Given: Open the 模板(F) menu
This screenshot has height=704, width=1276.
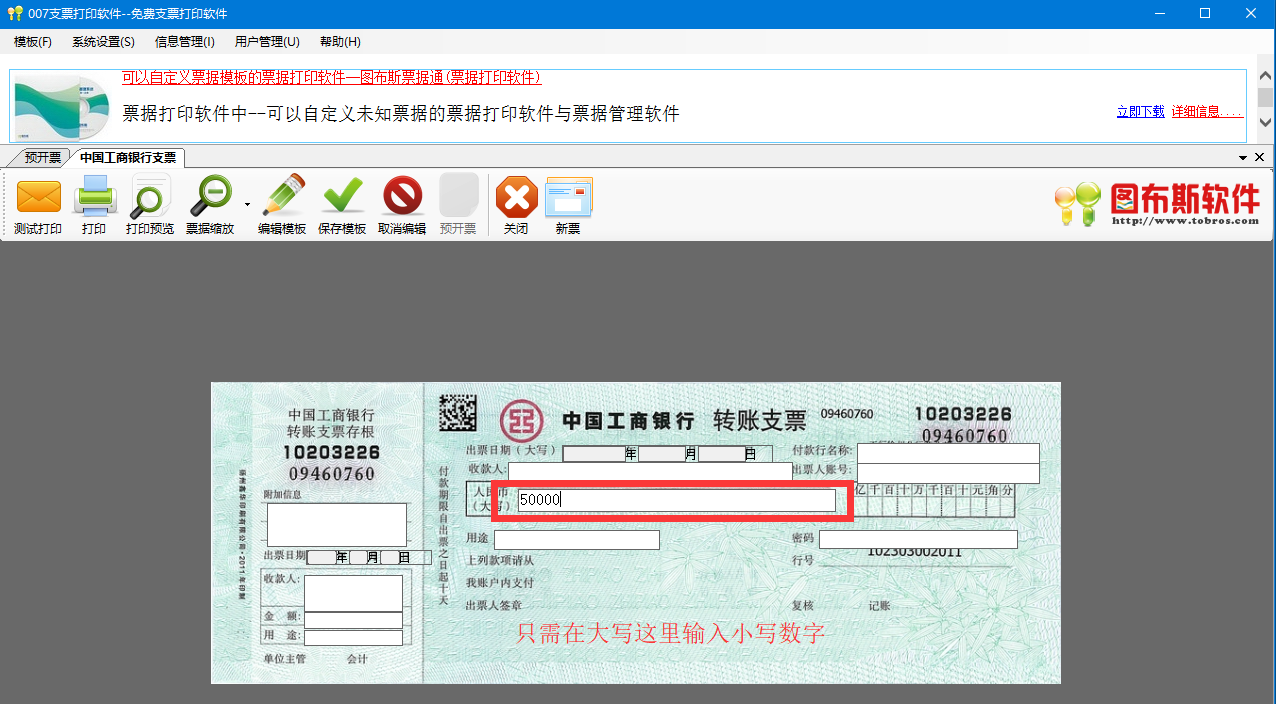Looking at the screenshot, I should [31, 41].
